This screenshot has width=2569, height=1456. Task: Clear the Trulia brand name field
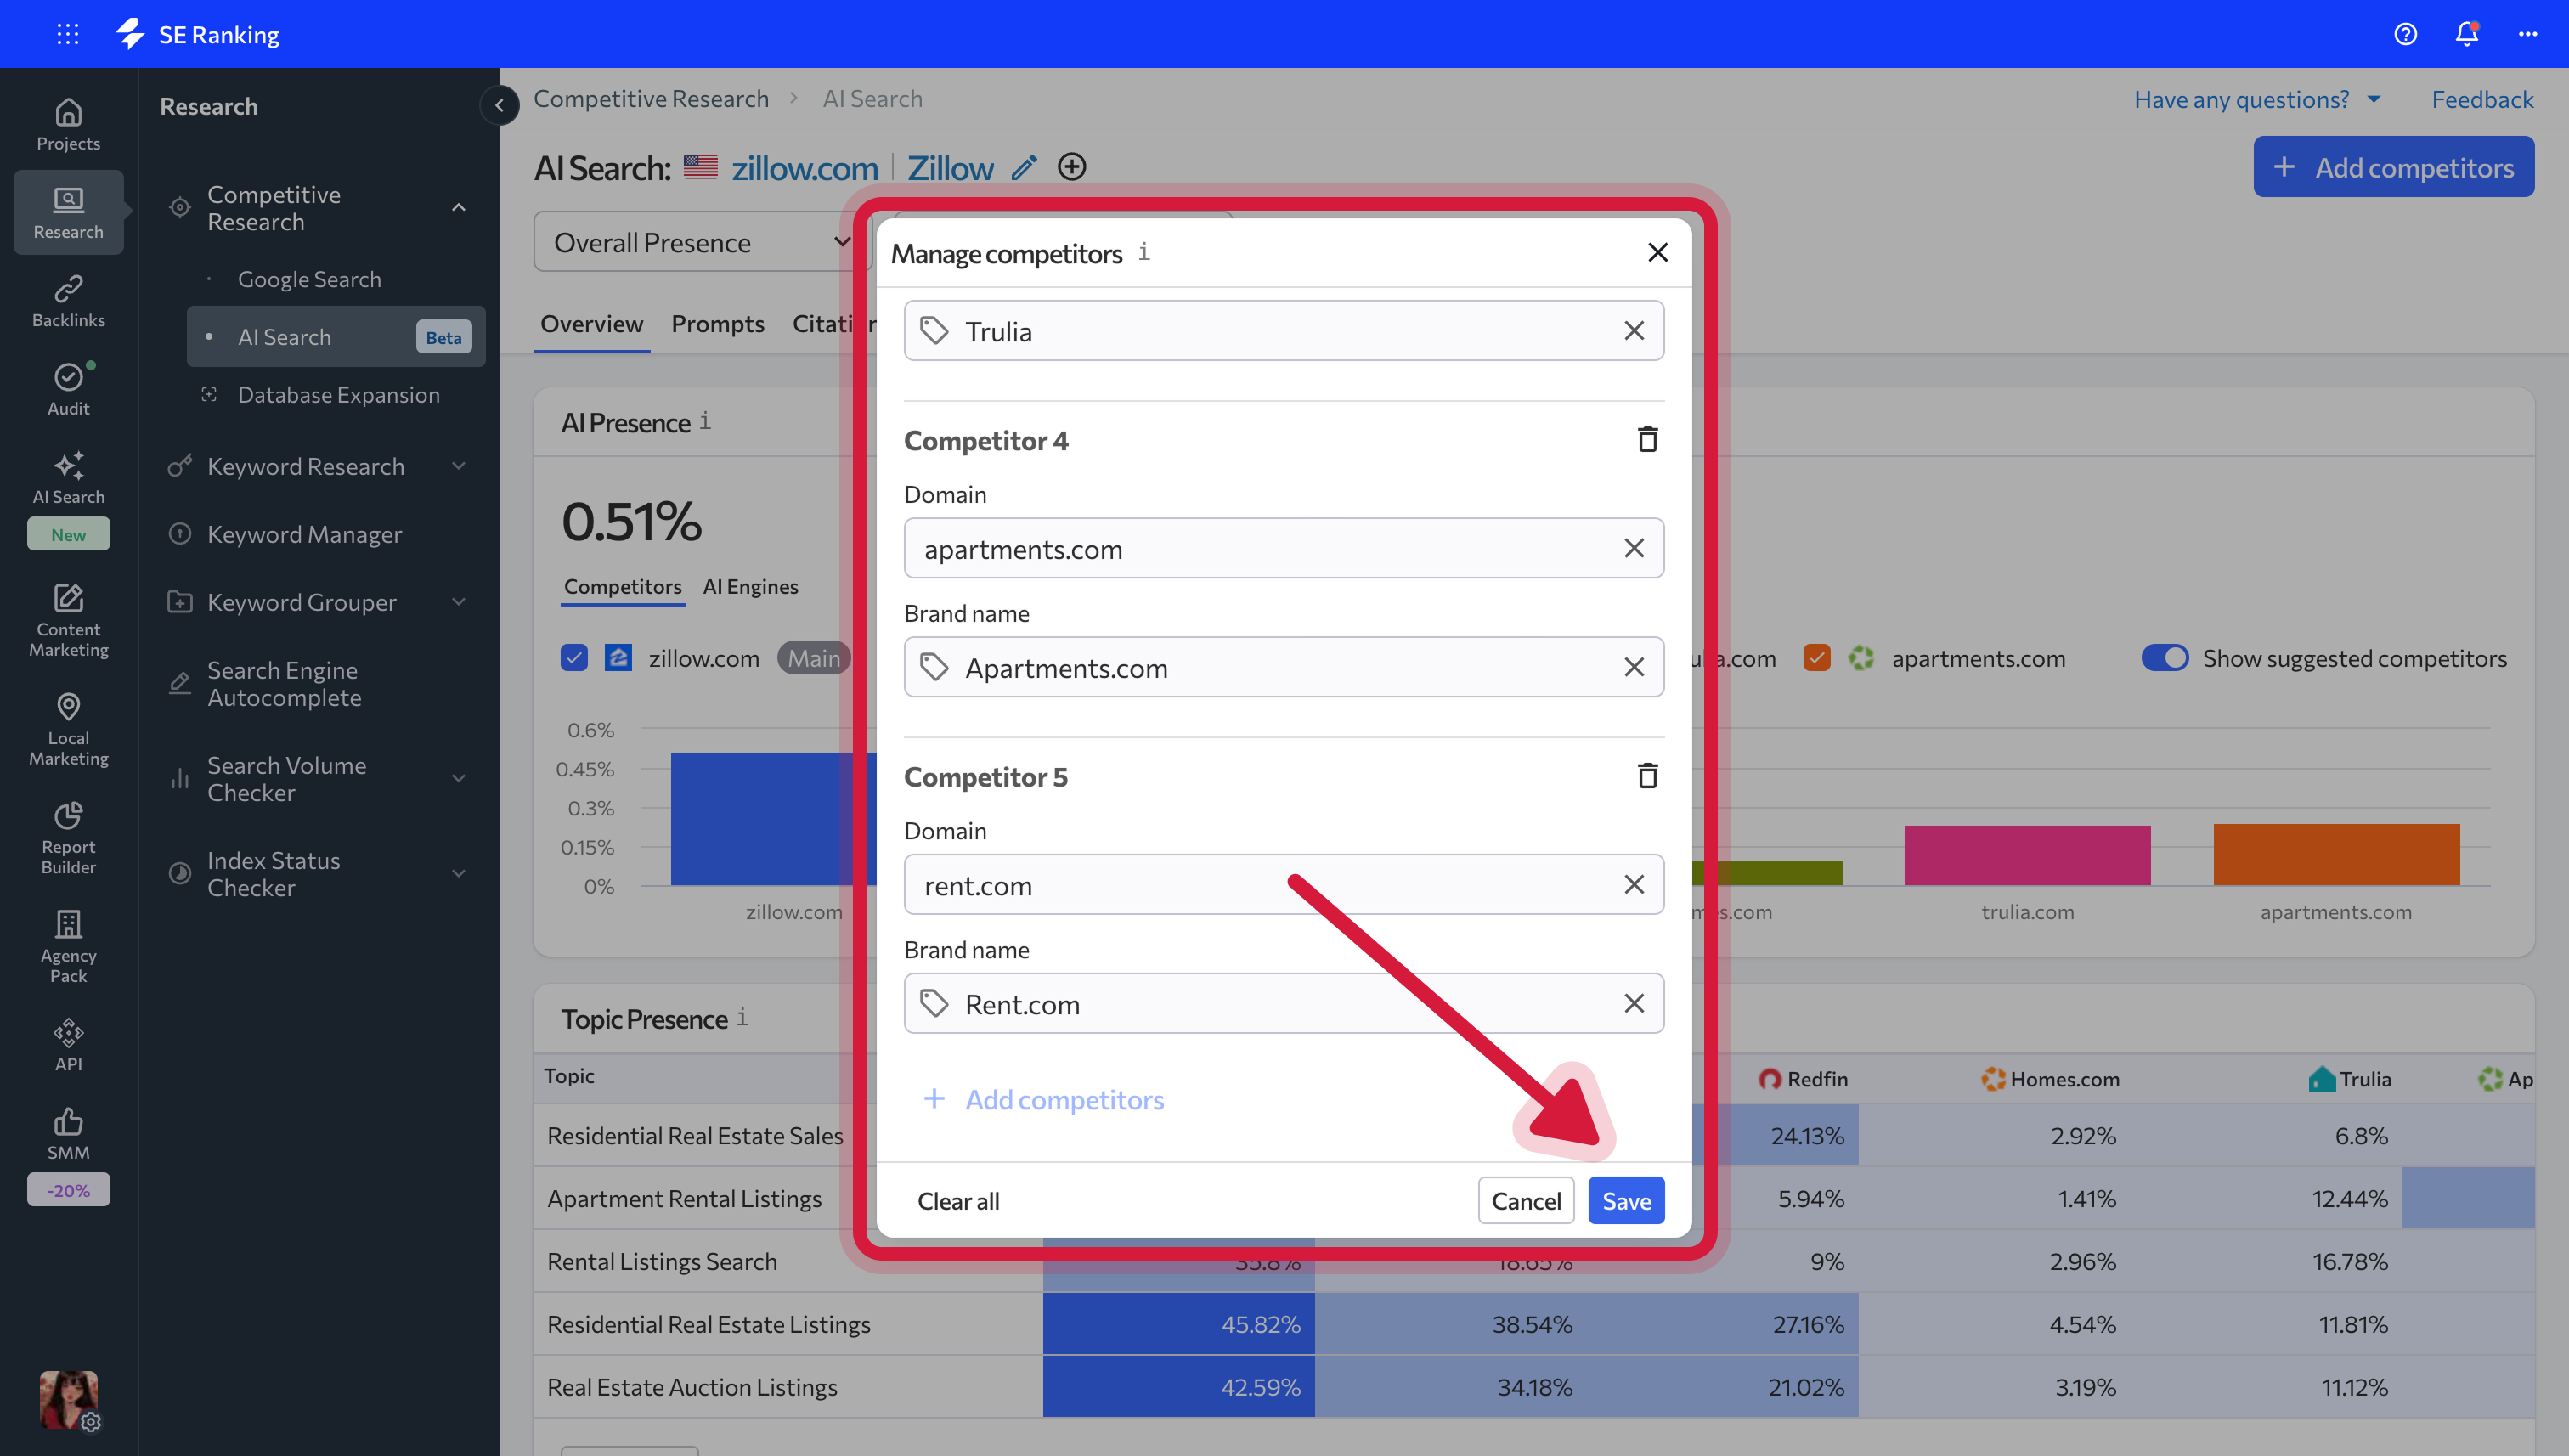[1634, 331]
